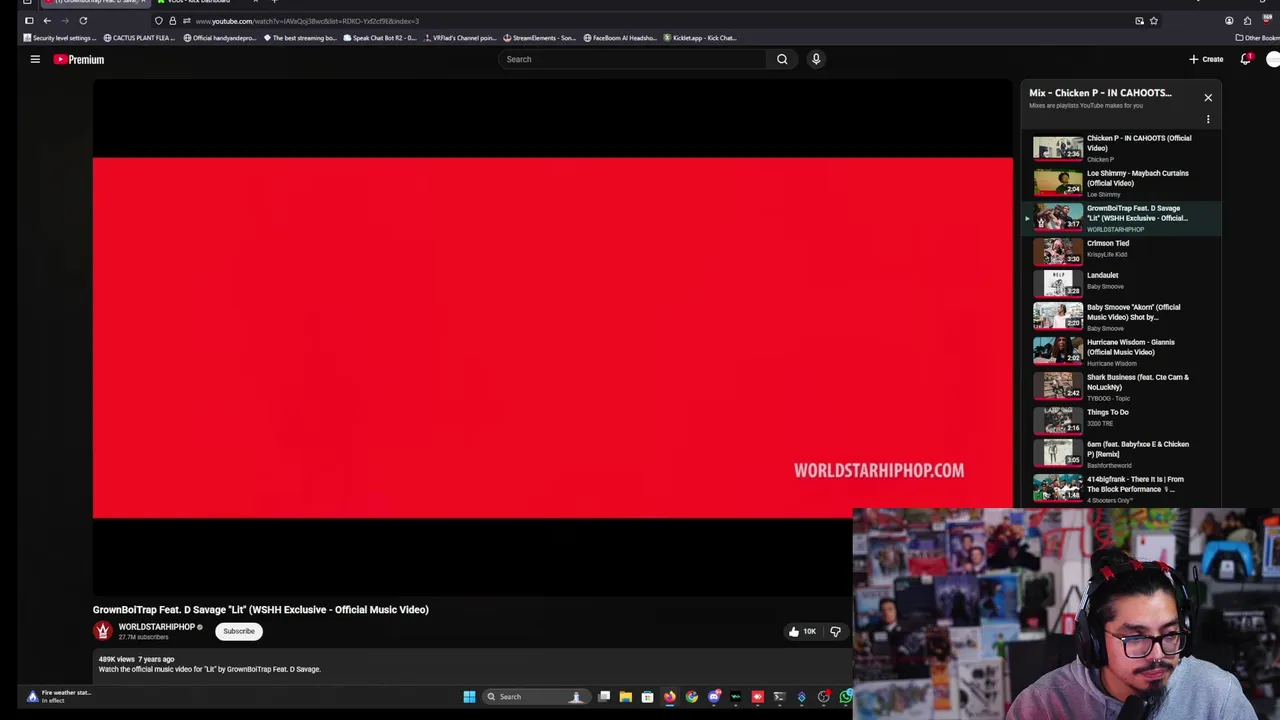Open File Explorer from the taskbar
This screenshot has height=720, width=1280.
625,697
